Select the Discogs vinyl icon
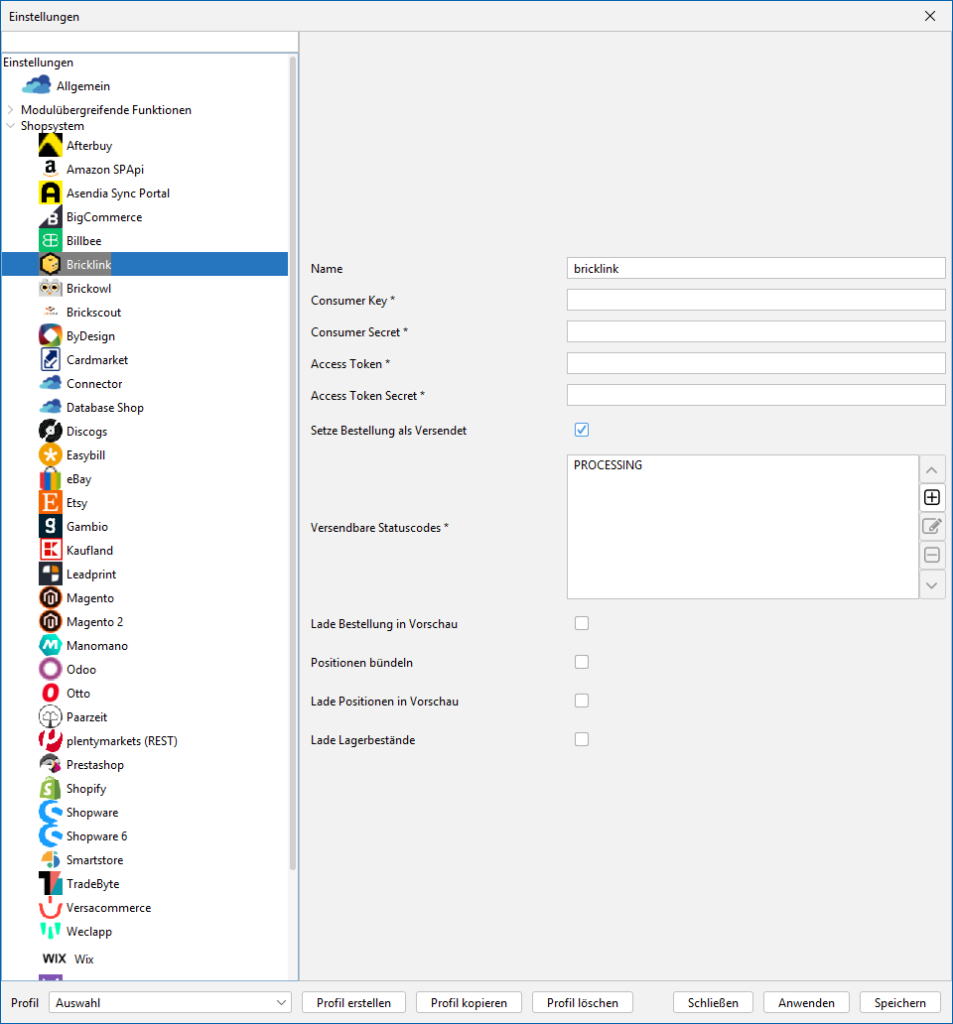 (50, 431)
